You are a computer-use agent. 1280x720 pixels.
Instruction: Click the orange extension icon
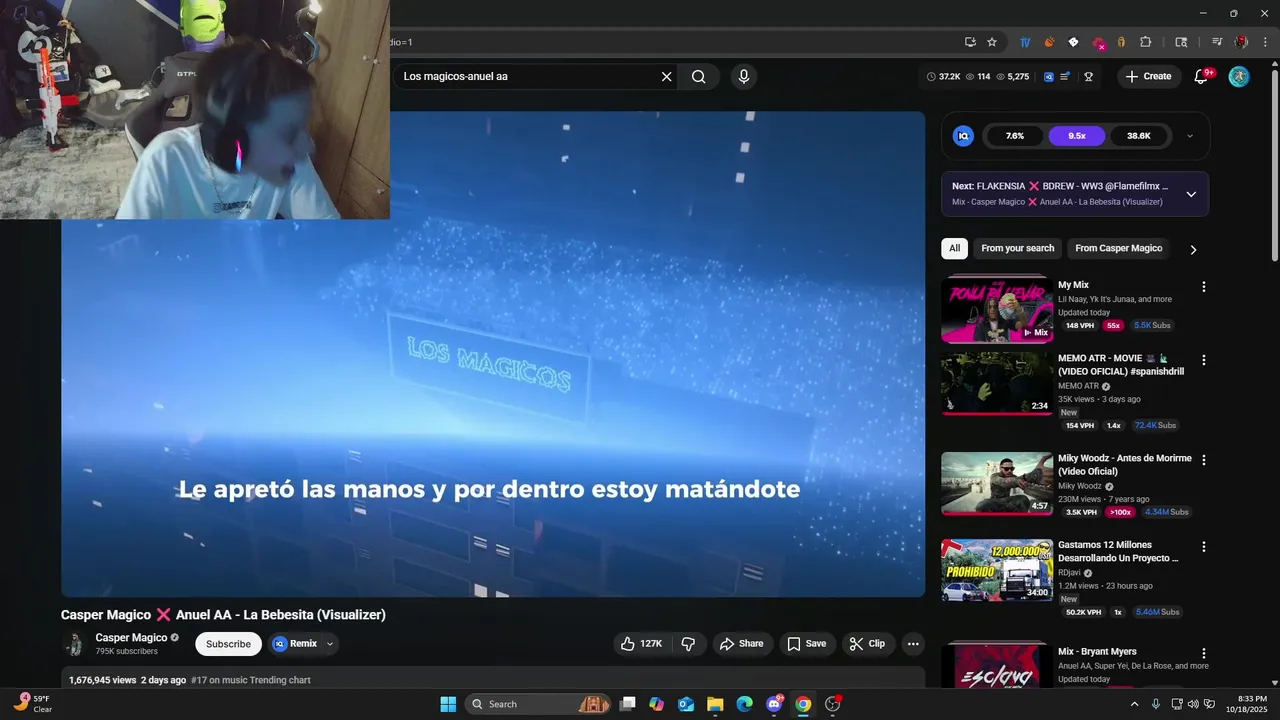pyautogui.click(x=1049, y=42)
